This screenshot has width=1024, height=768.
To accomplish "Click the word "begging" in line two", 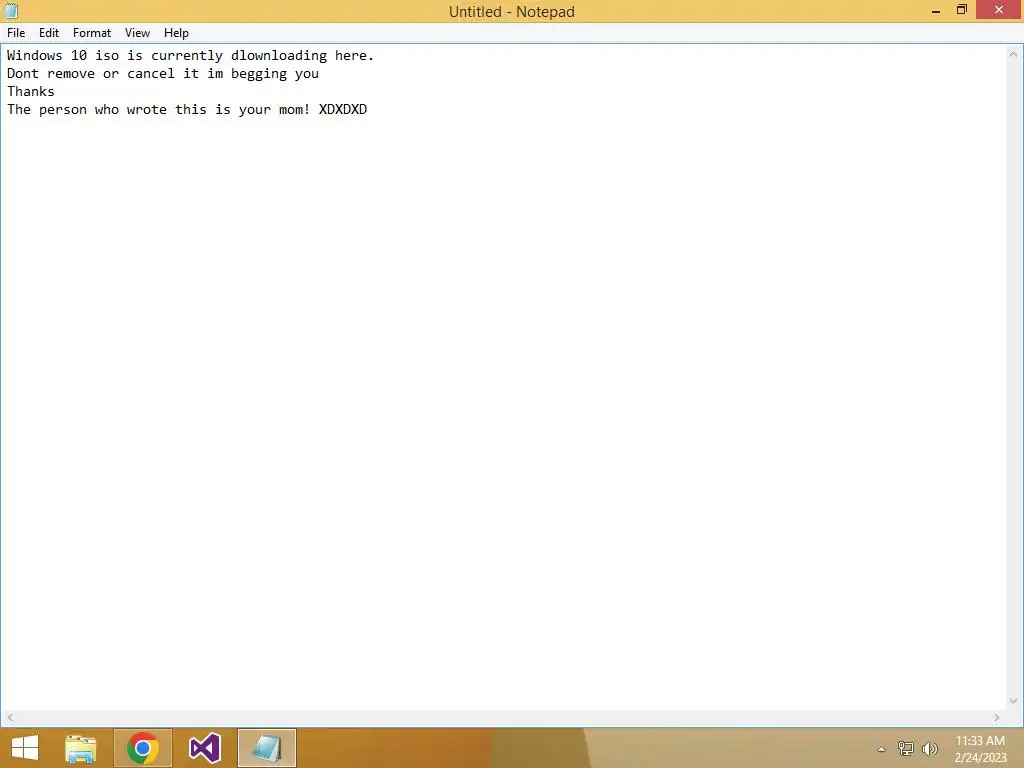I will (x=259, y=74).
